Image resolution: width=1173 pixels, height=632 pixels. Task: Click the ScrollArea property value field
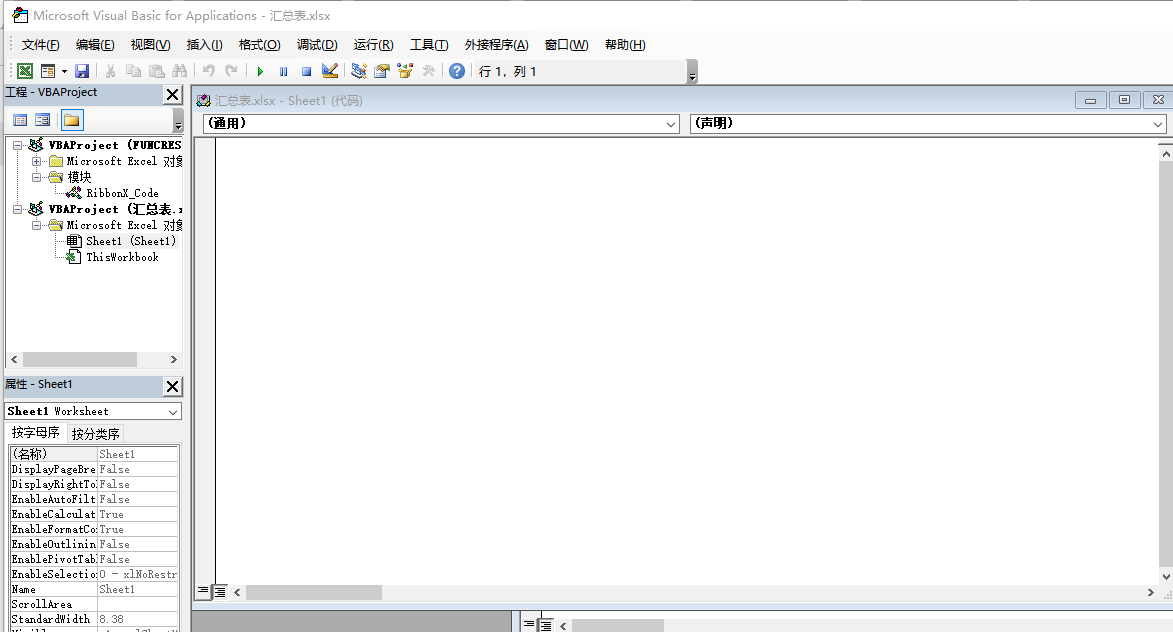click(x=138, y=604)
